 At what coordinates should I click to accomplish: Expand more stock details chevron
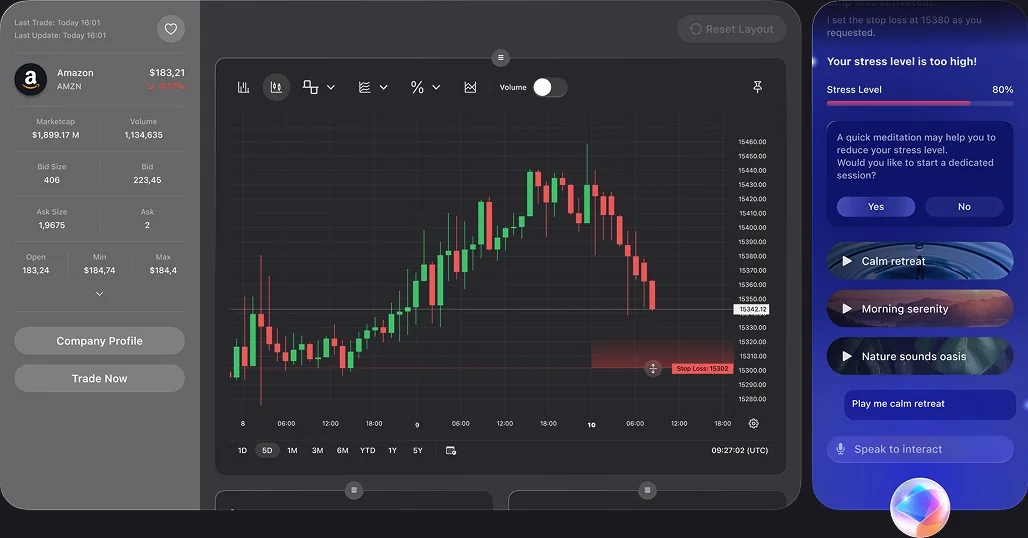[100, 294]
